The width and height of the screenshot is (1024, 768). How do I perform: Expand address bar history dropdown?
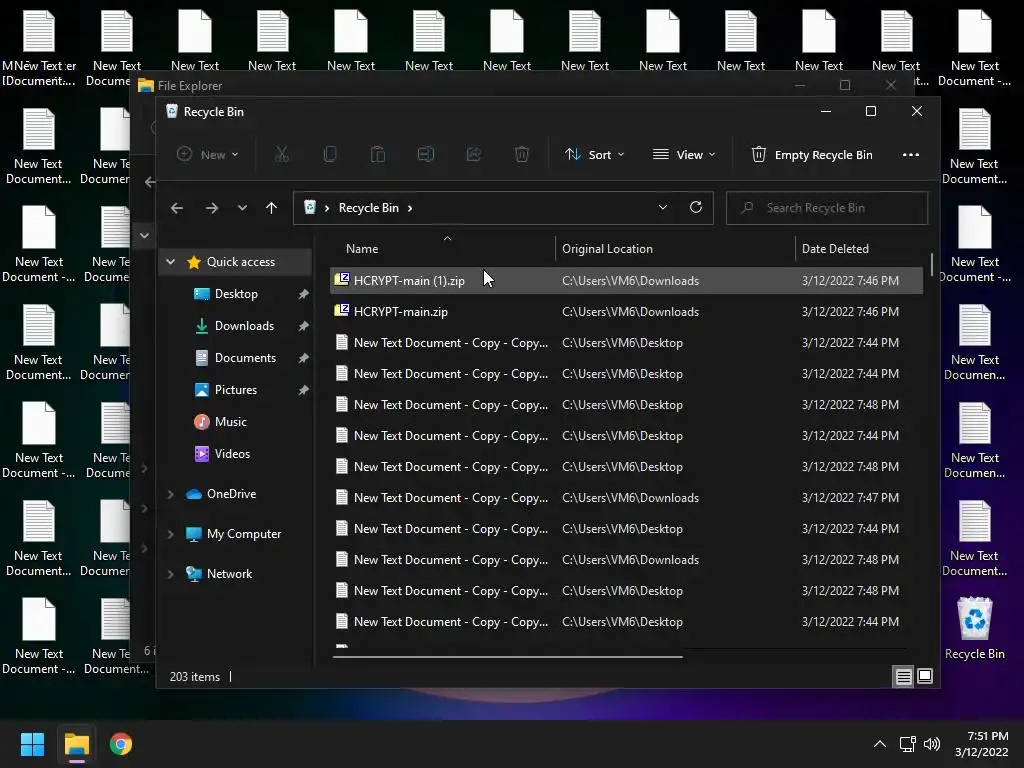click(663, 208)
